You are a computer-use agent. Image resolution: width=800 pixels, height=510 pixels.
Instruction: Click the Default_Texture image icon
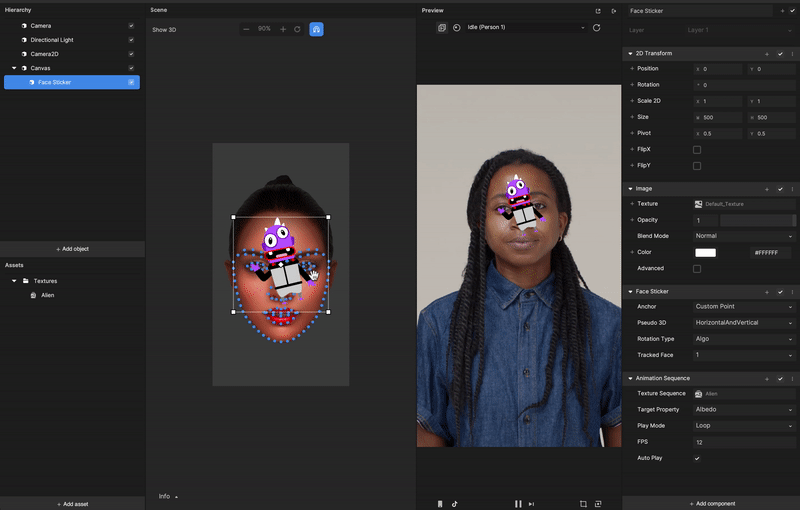click(x=698, y=204)
